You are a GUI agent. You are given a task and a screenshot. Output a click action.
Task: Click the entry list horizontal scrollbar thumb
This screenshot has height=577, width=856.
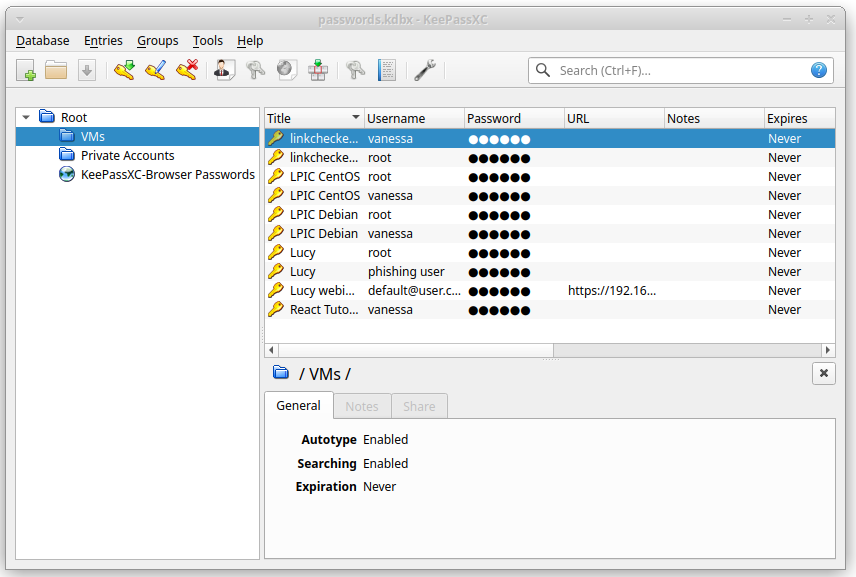(416, 350)
